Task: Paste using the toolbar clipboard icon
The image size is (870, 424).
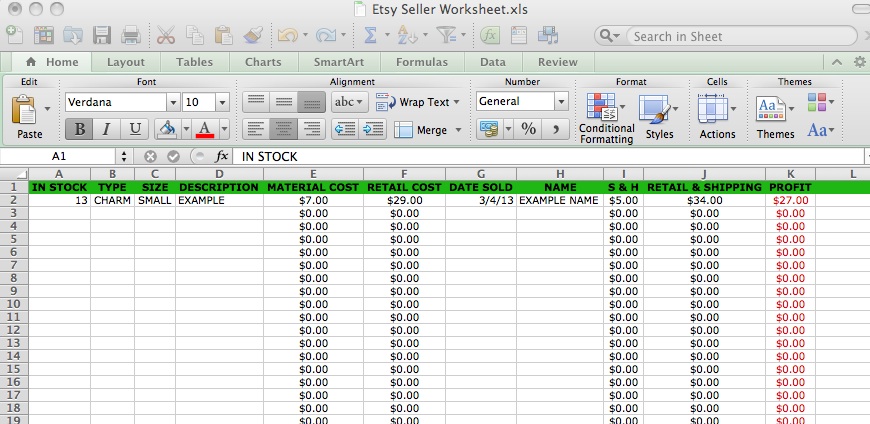Action: click(x=223, y=36)
